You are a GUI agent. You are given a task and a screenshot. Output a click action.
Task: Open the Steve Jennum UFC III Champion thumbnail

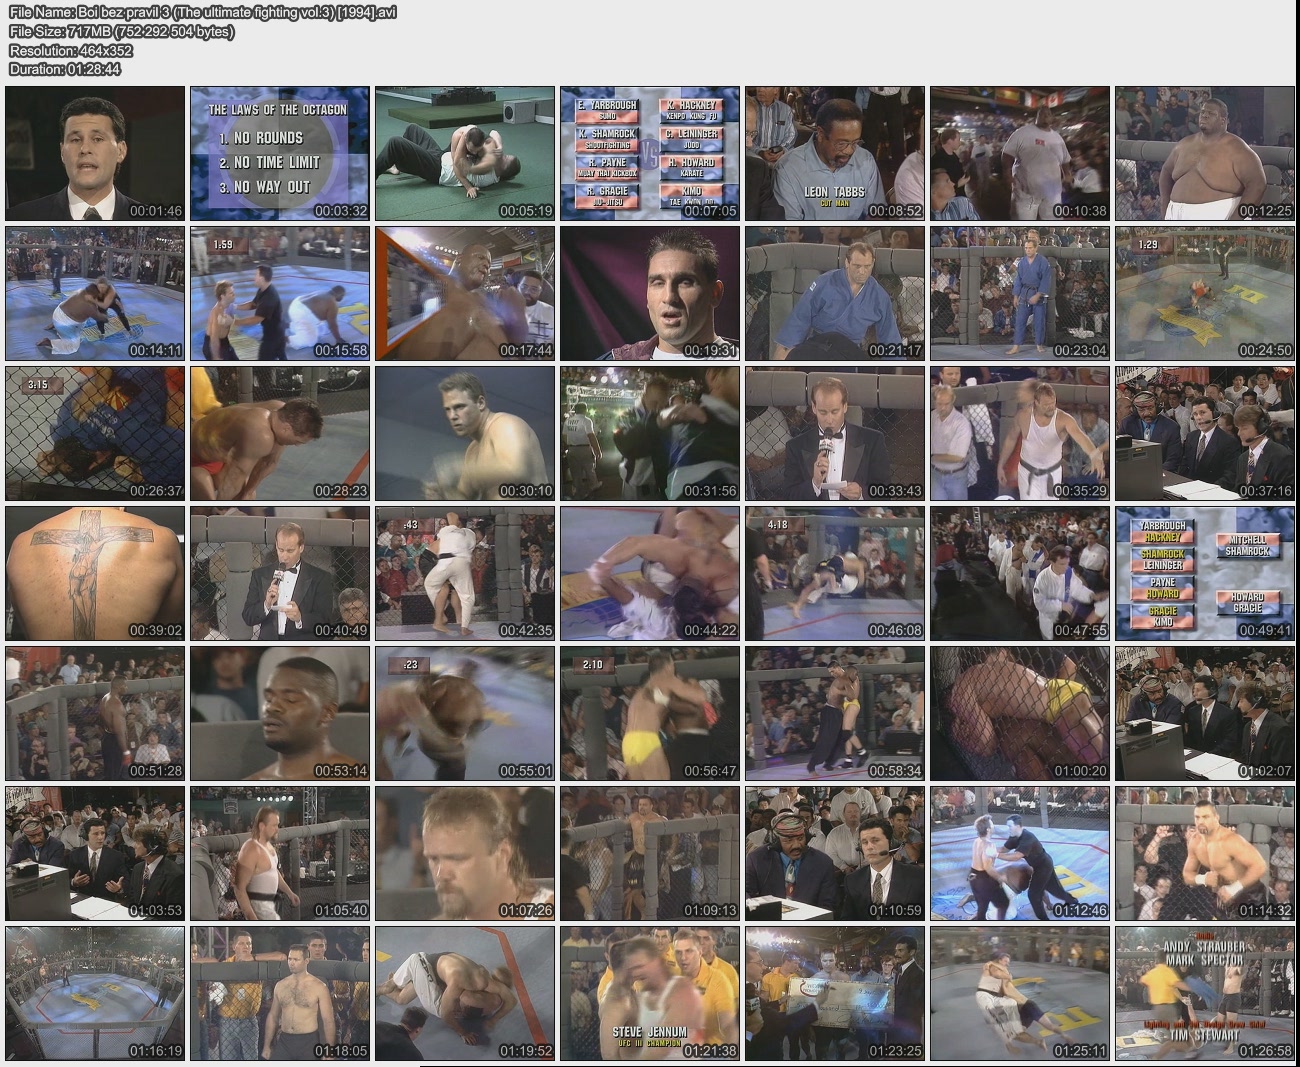tap(649, 993)
